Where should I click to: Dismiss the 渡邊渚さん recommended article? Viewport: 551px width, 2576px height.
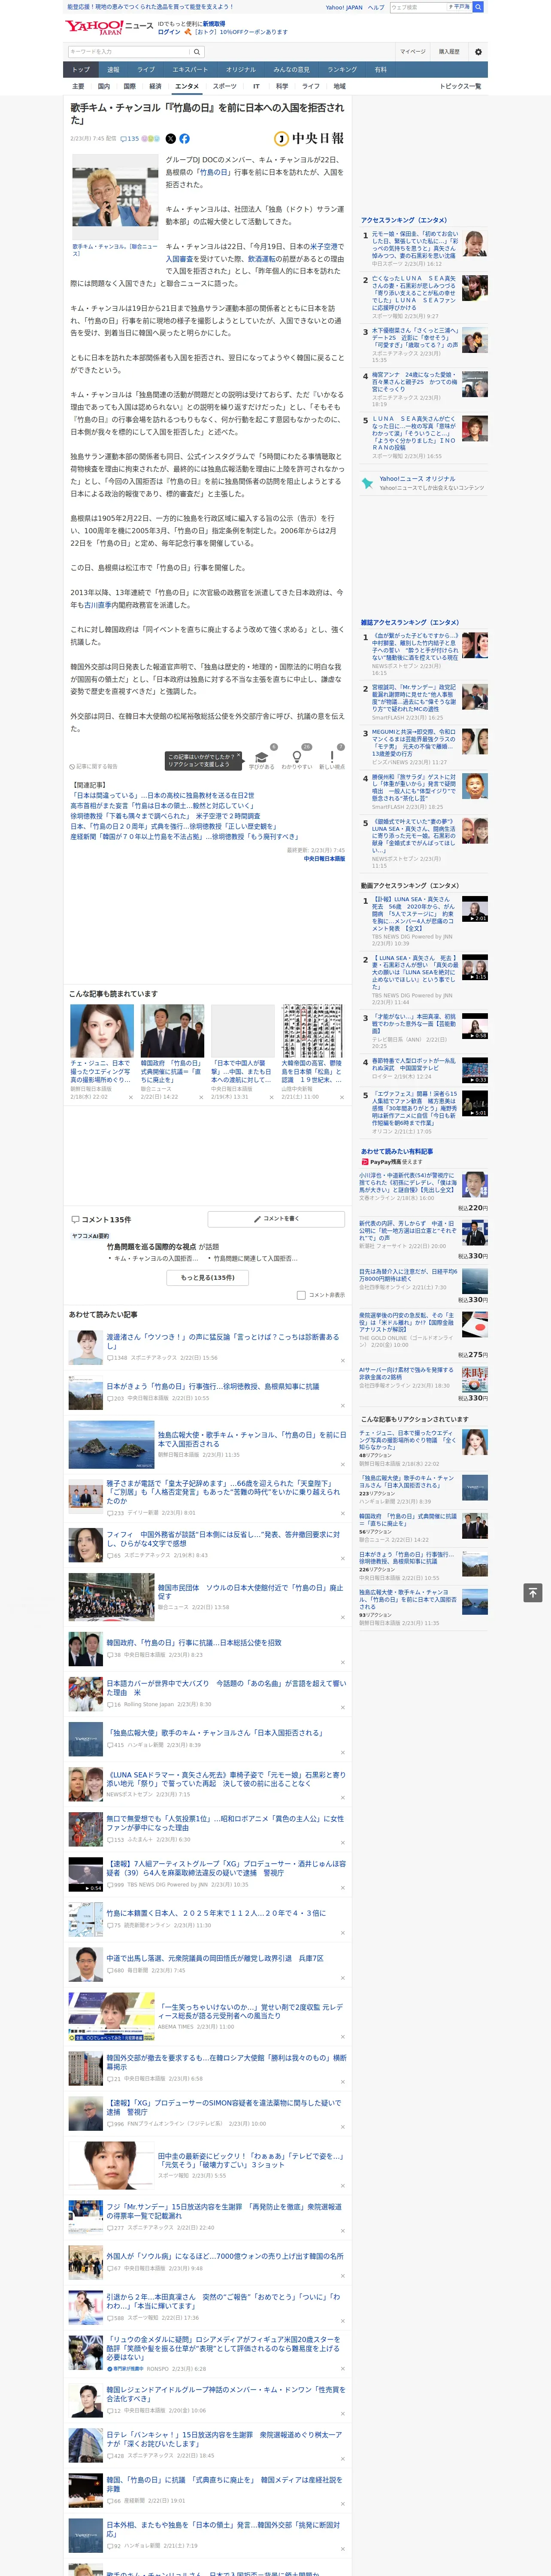(x=343, y=1360)
